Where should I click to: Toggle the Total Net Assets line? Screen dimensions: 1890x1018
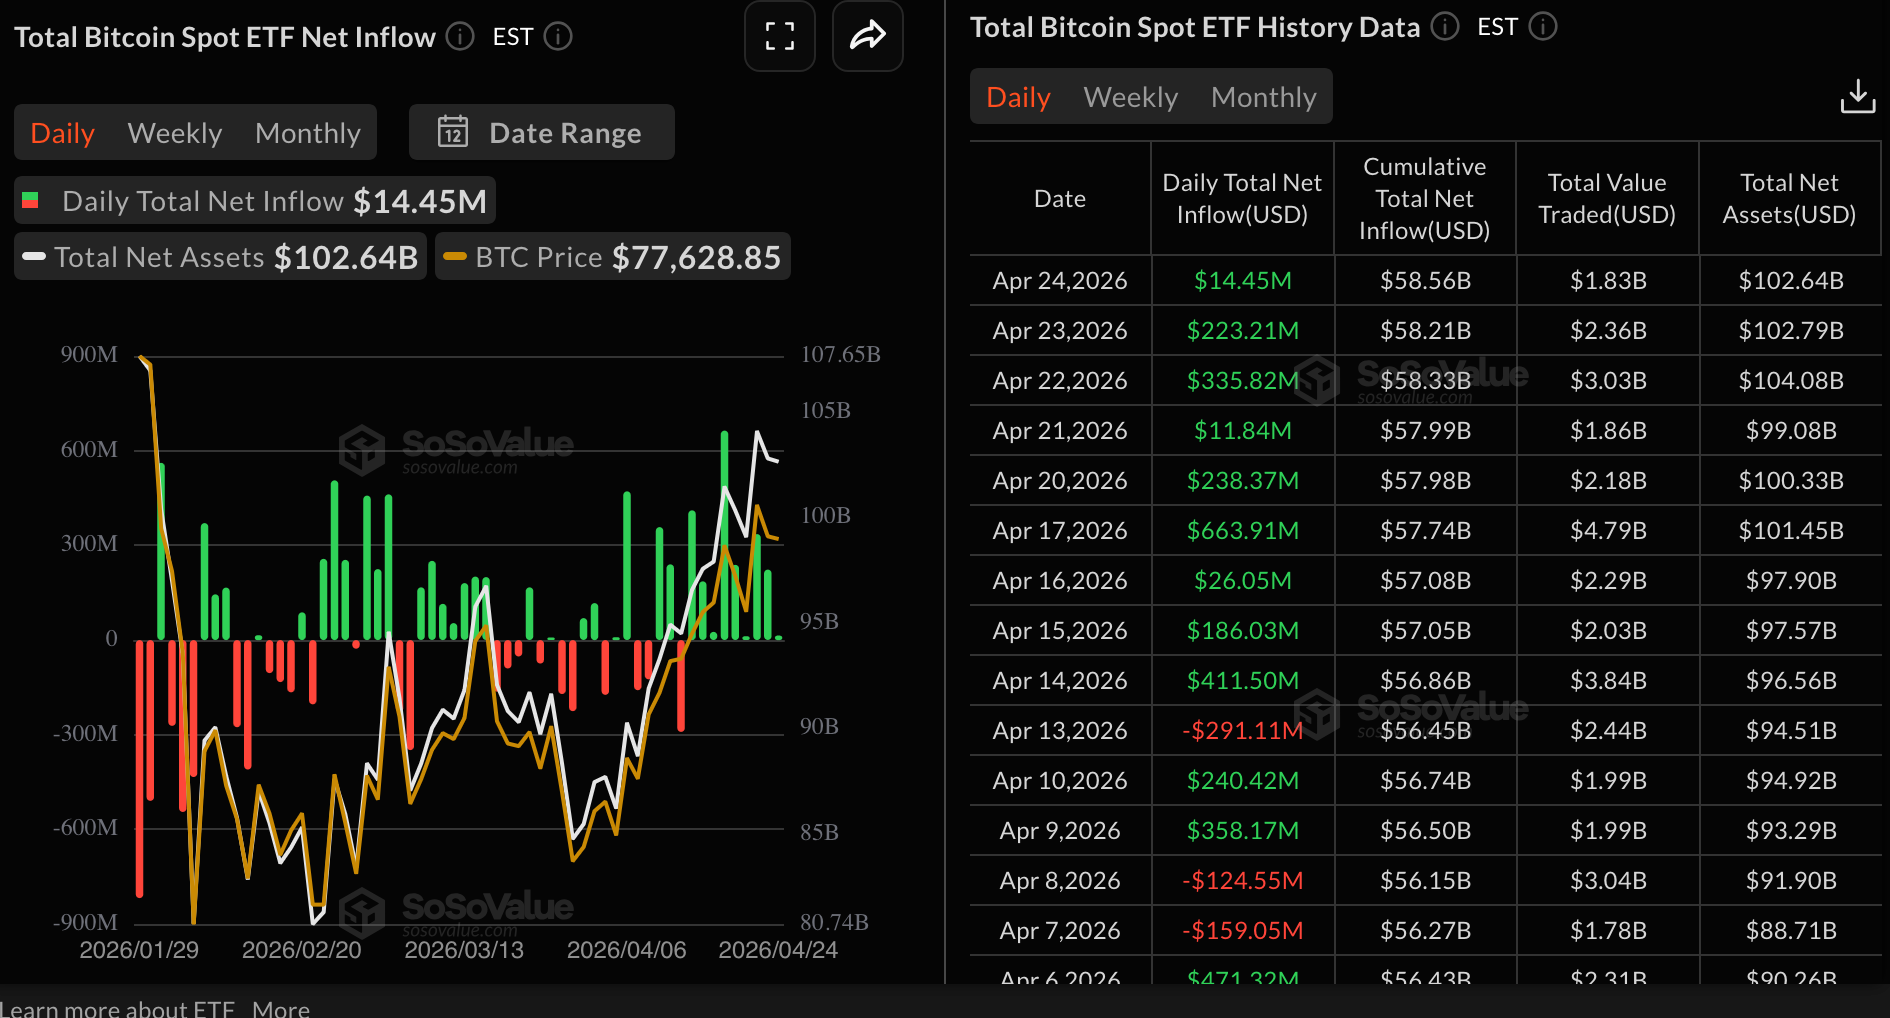tap(220, 257)
